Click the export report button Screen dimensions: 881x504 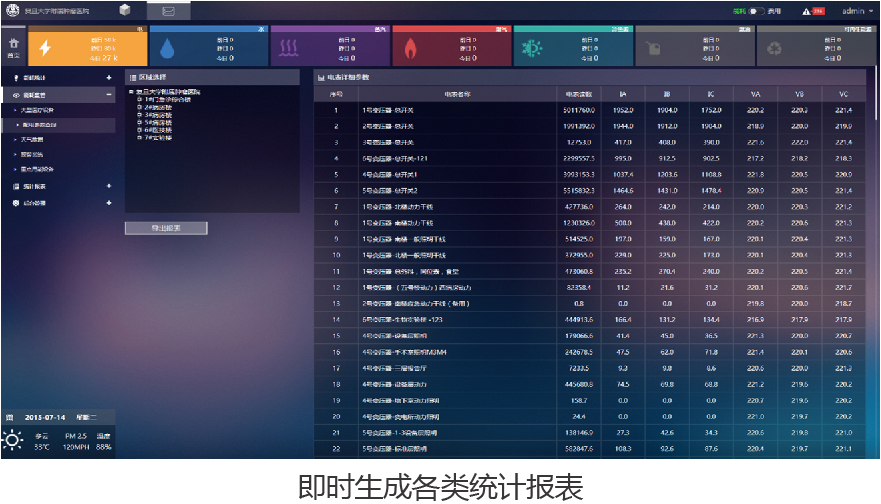pyautogui.click(x=166, y=228)
